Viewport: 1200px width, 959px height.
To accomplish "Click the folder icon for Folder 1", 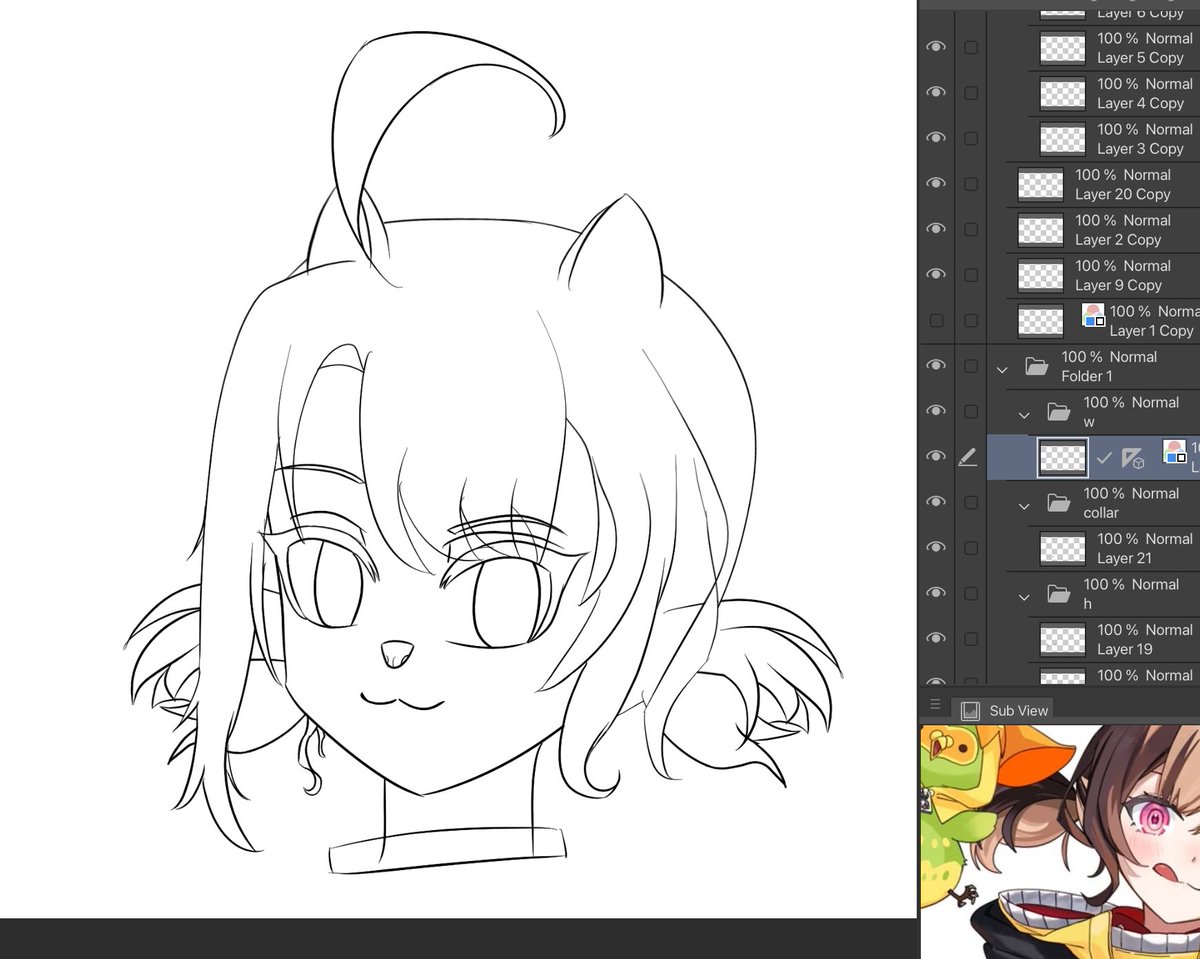I will tap(1037, 366).
